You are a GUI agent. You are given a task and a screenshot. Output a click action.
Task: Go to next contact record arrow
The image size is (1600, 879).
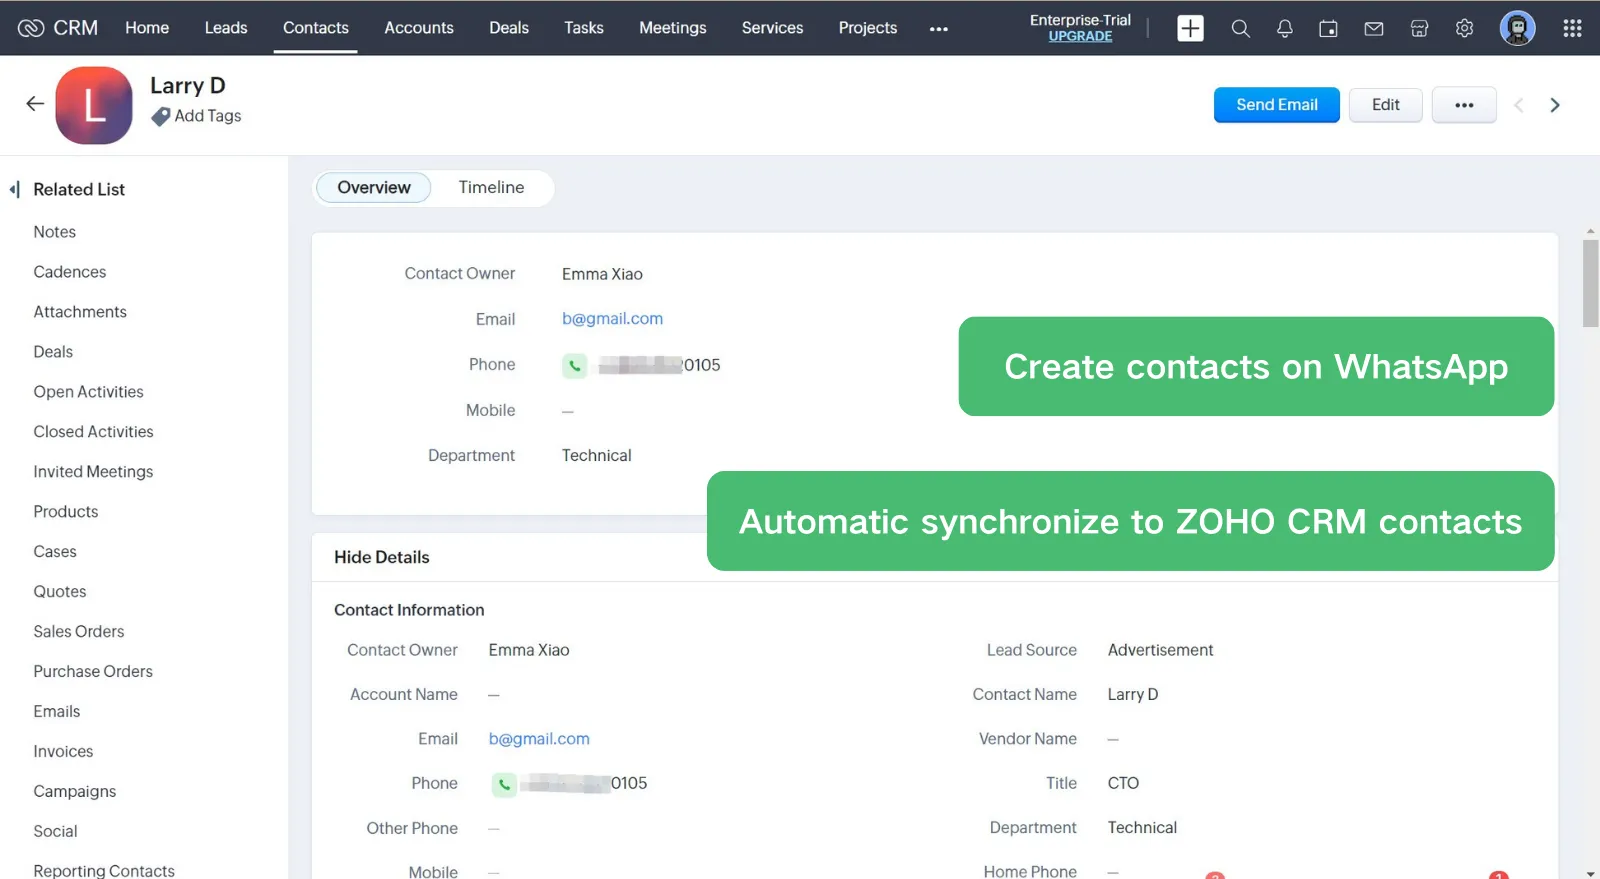(1554, 105)
